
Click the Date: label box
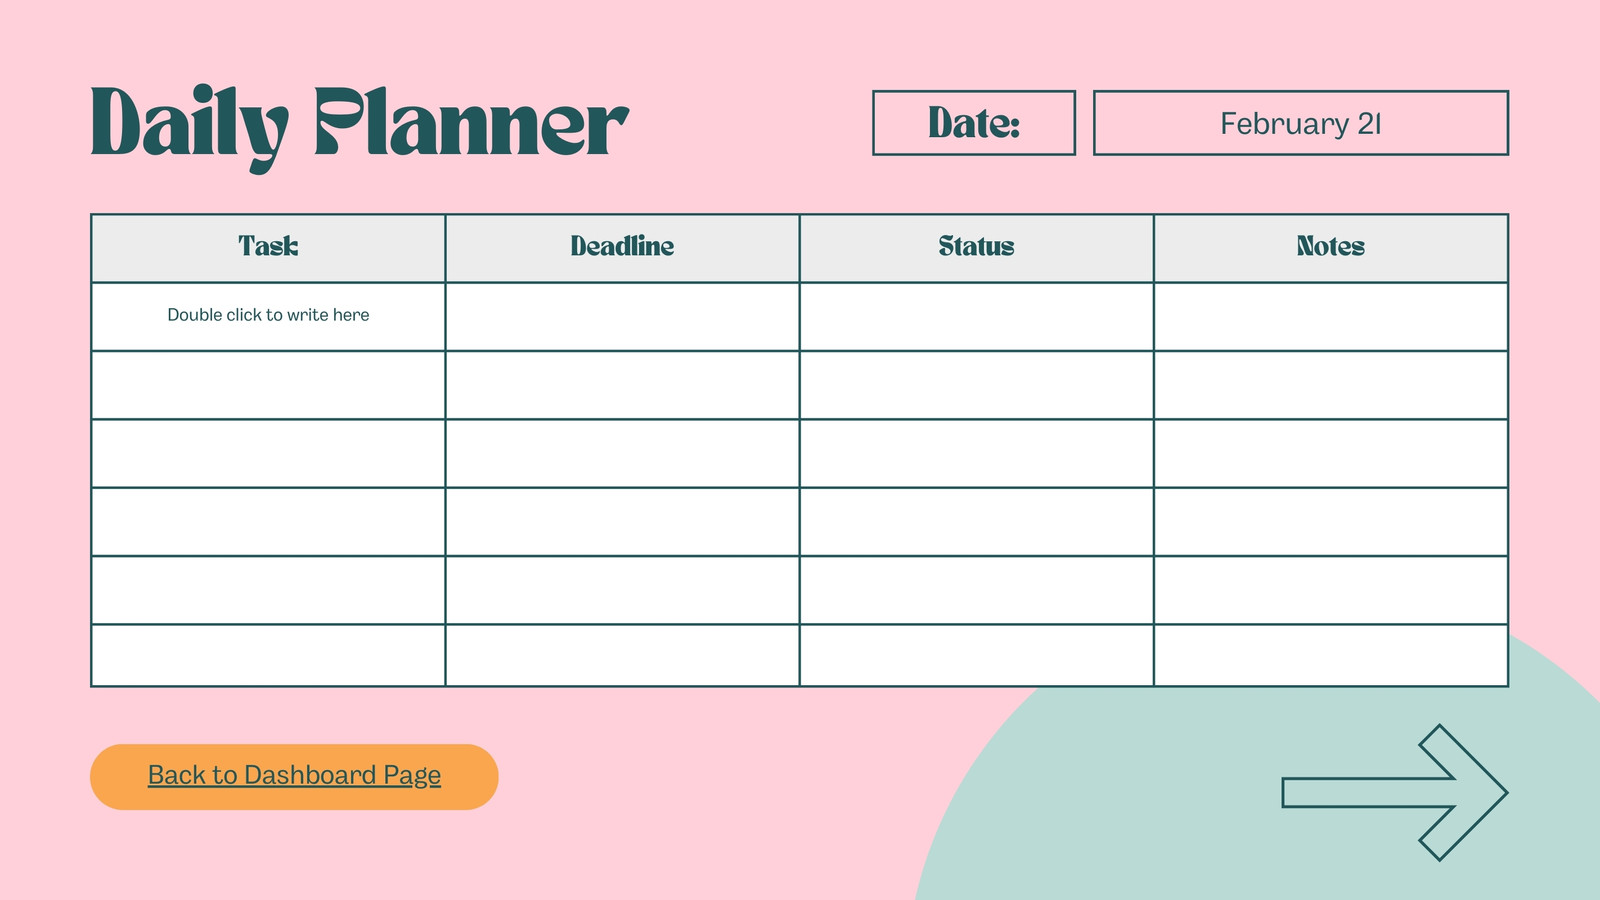coord(974,123)
